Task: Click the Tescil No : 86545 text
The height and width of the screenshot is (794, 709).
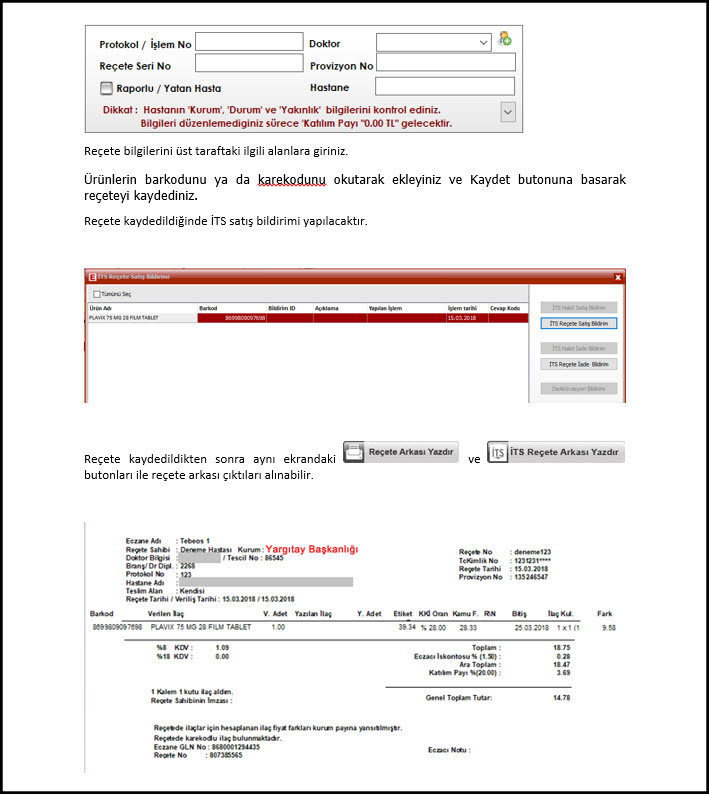Action: [x=255, y=558]
